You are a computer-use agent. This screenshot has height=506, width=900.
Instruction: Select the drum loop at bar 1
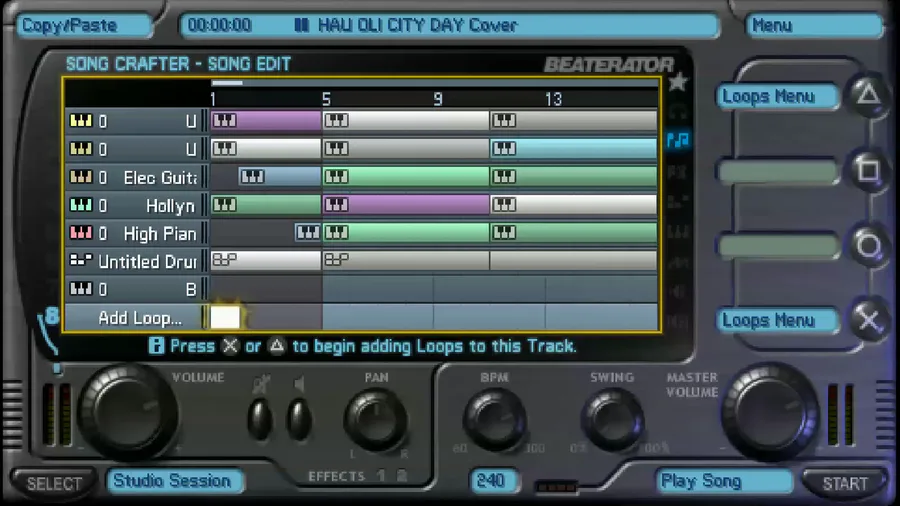(x=266, y=260)
